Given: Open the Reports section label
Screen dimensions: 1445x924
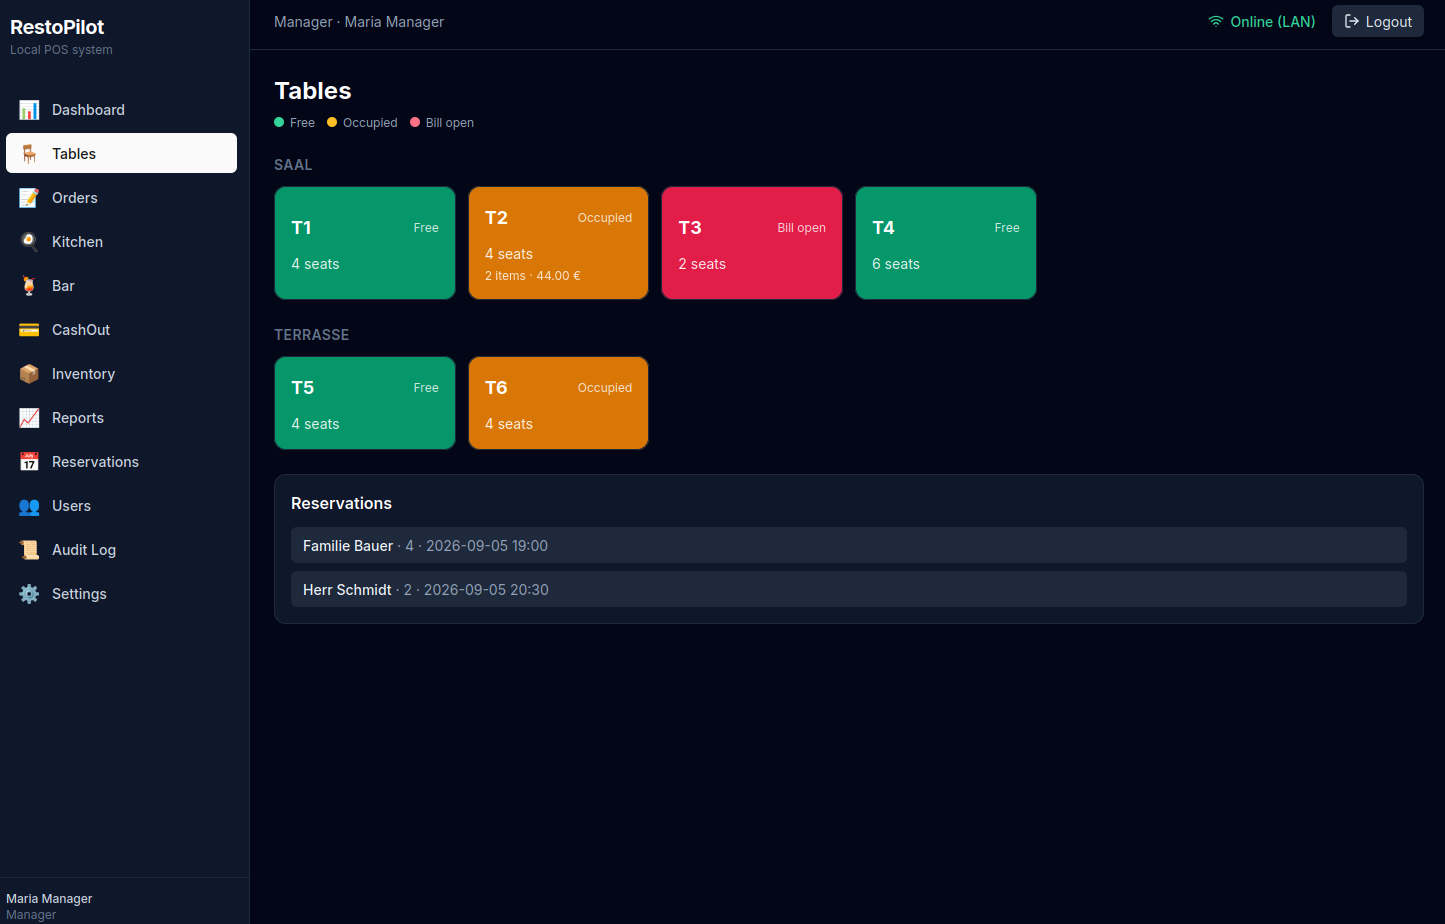Looking at the screenshot, I should click(78, 418).
